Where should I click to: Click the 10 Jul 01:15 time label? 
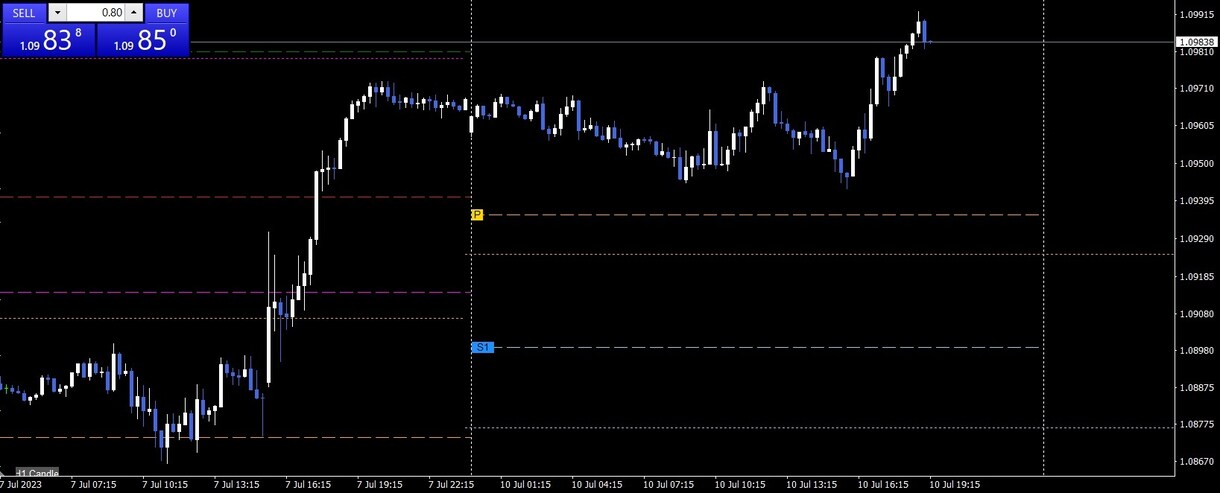pyautogui.click(x=525, y=485)
